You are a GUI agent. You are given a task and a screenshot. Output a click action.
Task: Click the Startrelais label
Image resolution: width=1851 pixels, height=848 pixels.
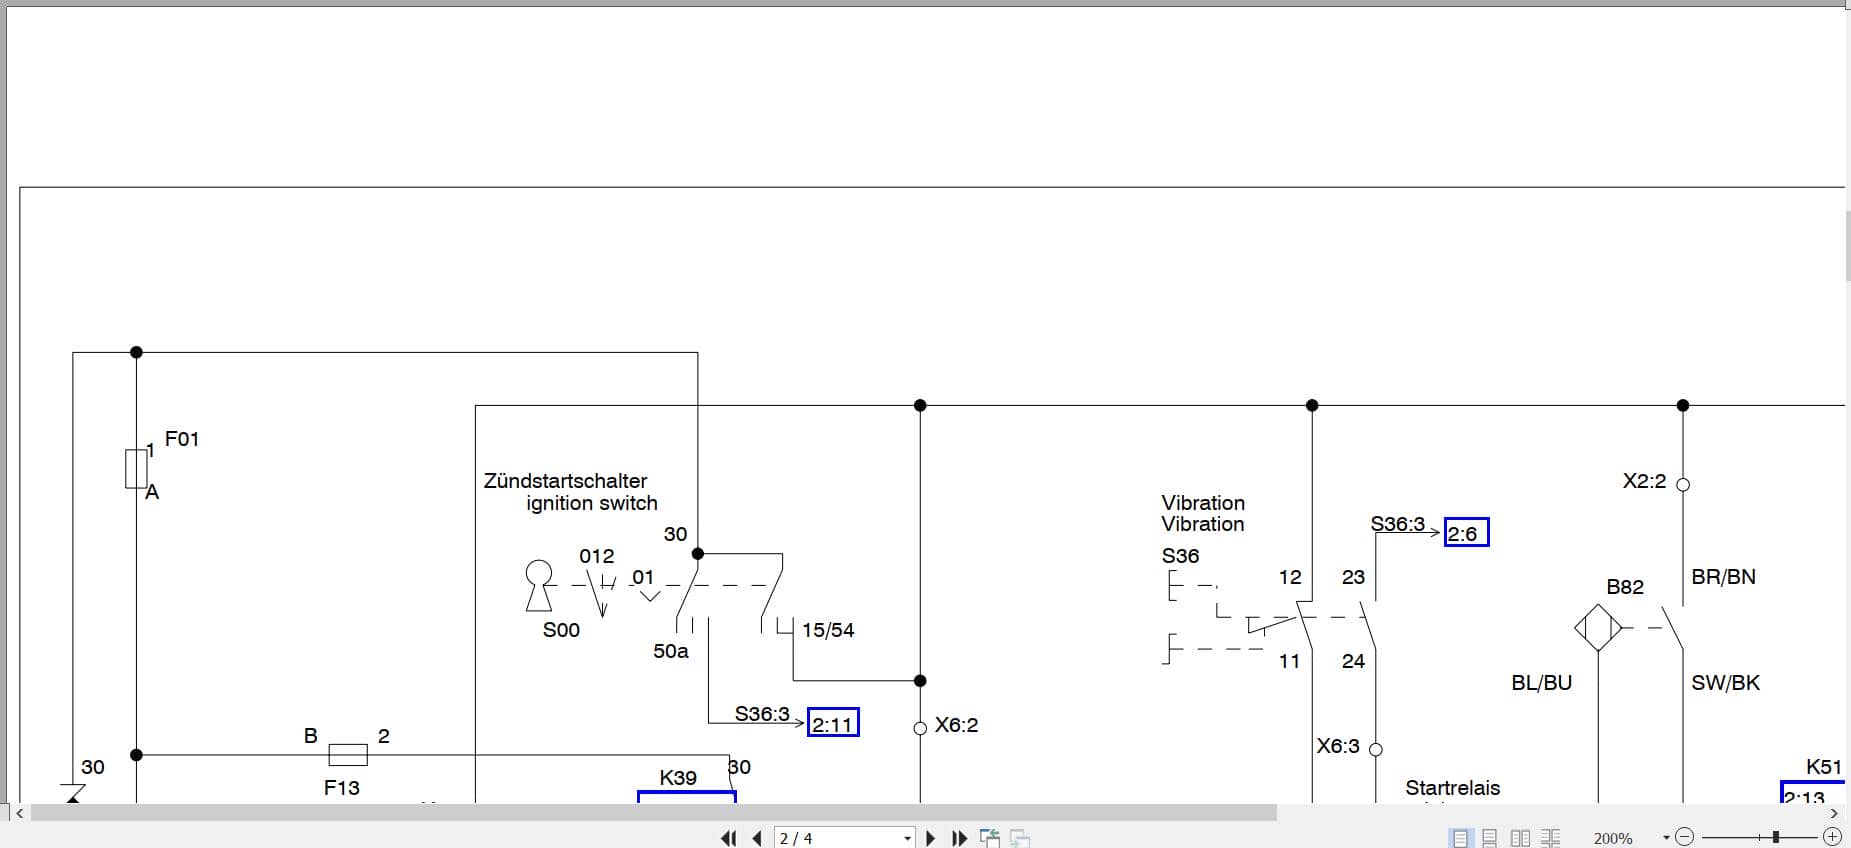click(x=1453, y=788)
